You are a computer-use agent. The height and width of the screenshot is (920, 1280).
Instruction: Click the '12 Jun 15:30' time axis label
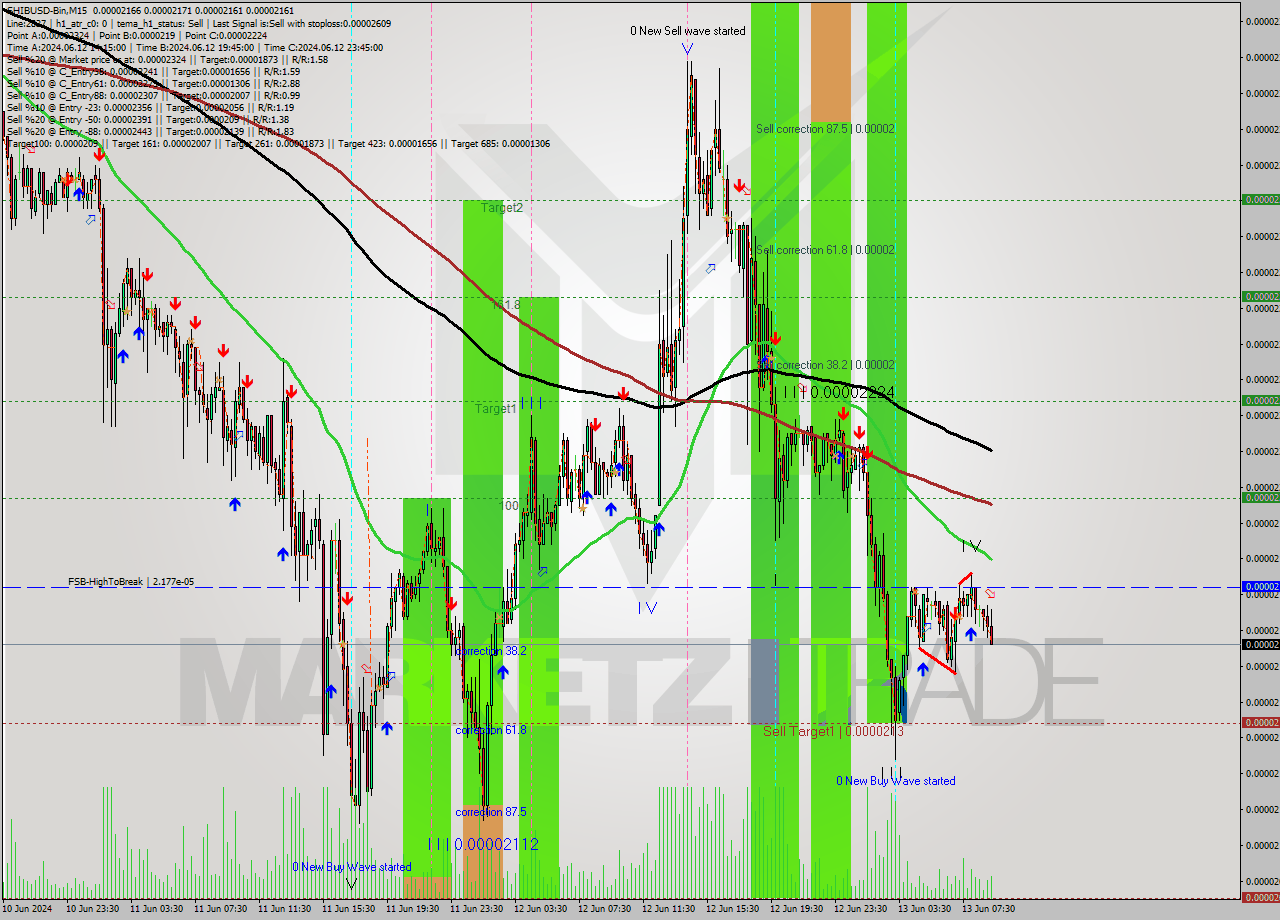[734, 909]
